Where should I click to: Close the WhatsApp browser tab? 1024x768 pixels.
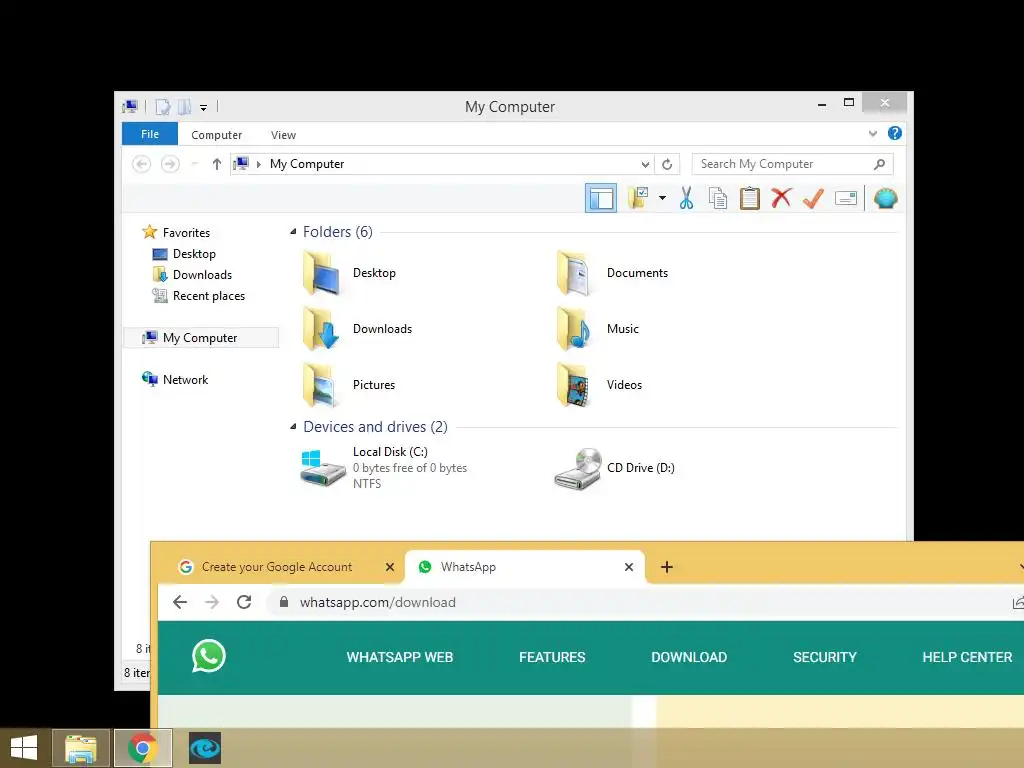tap(629, 567)
